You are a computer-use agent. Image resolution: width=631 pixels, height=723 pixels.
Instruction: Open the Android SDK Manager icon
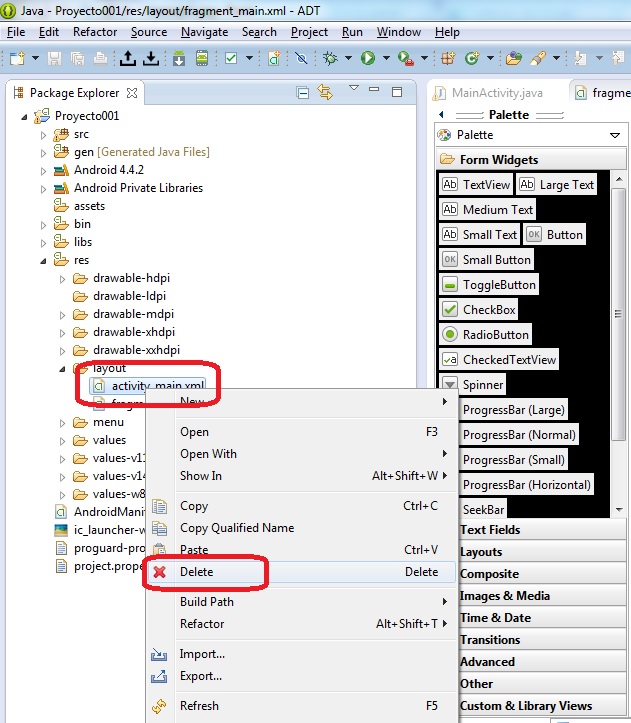click(x=179, y=58)
